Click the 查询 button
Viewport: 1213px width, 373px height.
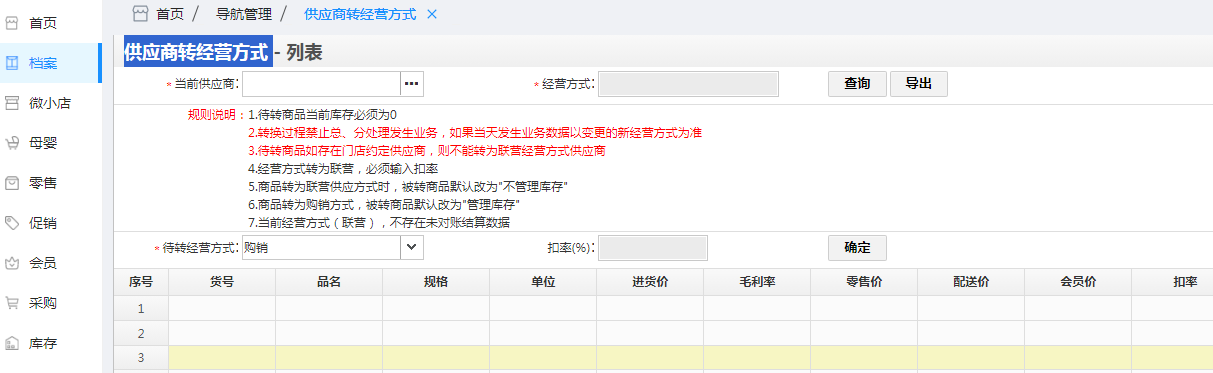pyautogui.click(x=857, y=84)
